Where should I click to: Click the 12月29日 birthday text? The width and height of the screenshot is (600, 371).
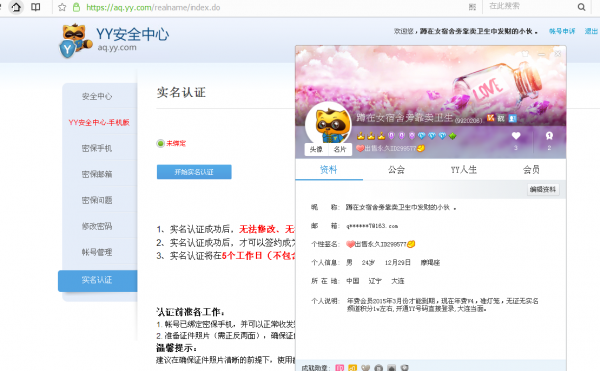398,262
